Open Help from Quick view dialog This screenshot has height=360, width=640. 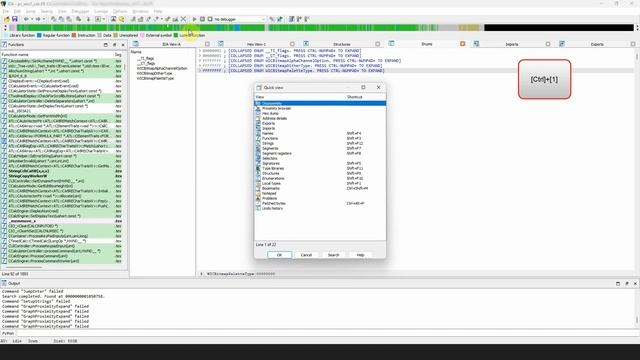[360, 255]
